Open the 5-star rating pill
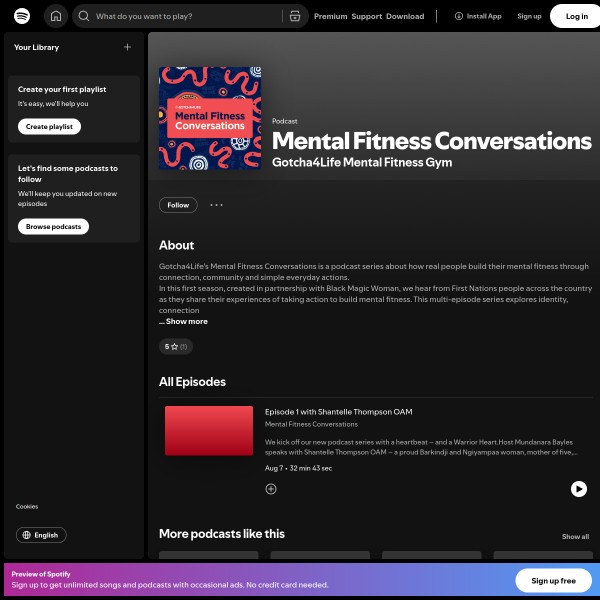 click(176, 347)
